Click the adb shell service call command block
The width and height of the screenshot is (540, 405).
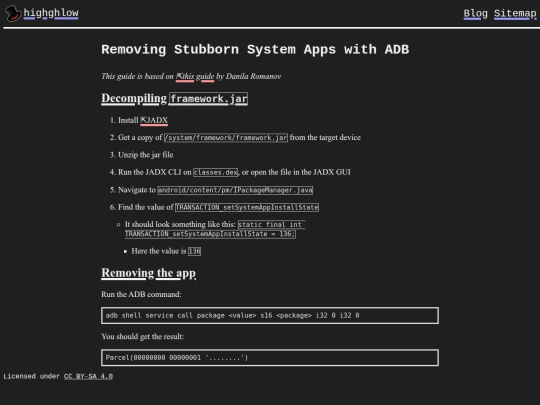click(270, 315)
